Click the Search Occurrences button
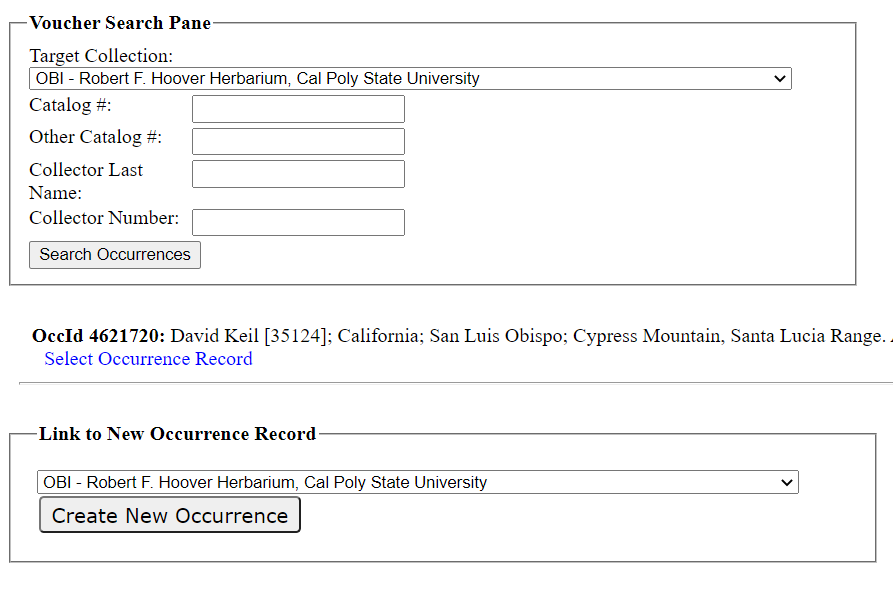This screenshot has width=893, height=597. [115, 255]
